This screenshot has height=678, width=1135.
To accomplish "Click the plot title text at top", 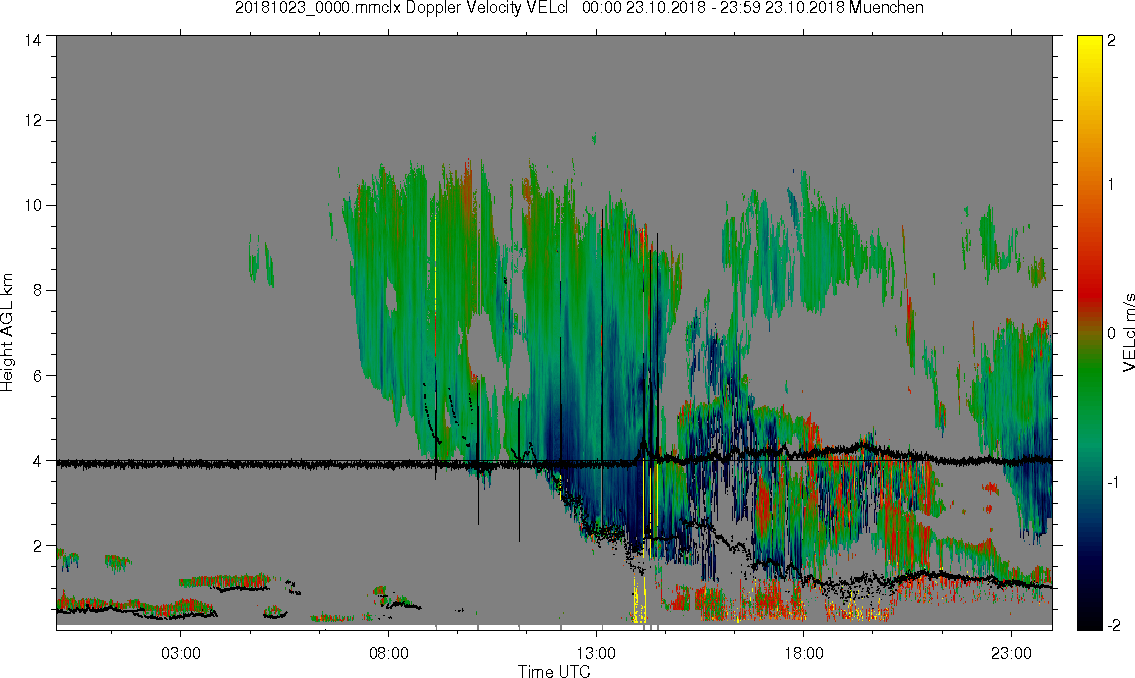I will [x=579, y=8].
